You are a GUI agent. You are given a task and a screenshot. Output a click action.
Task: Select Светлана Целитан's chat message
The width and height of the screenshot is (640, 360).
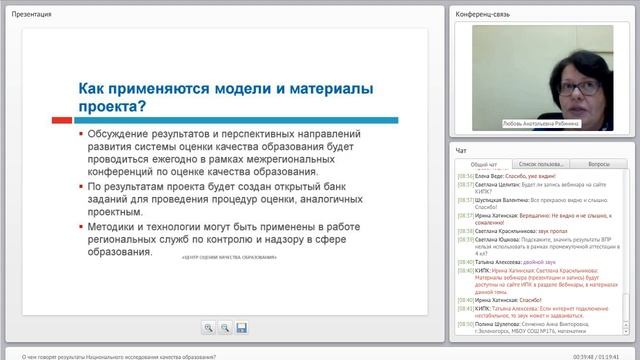point(532,188)
